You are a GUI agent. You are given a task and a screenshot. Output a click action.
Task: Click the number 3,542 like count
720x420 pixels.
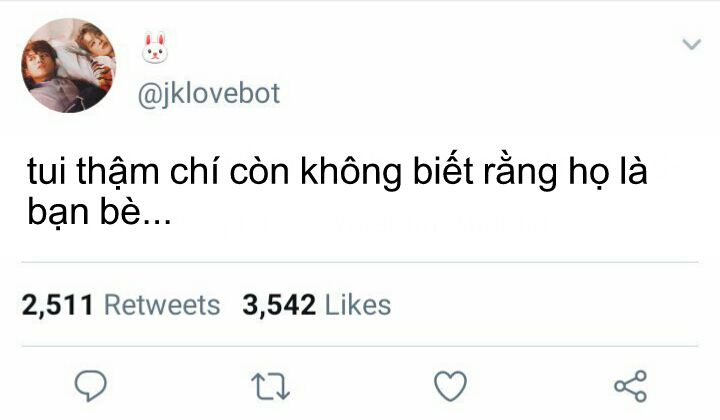pos(279,306)
